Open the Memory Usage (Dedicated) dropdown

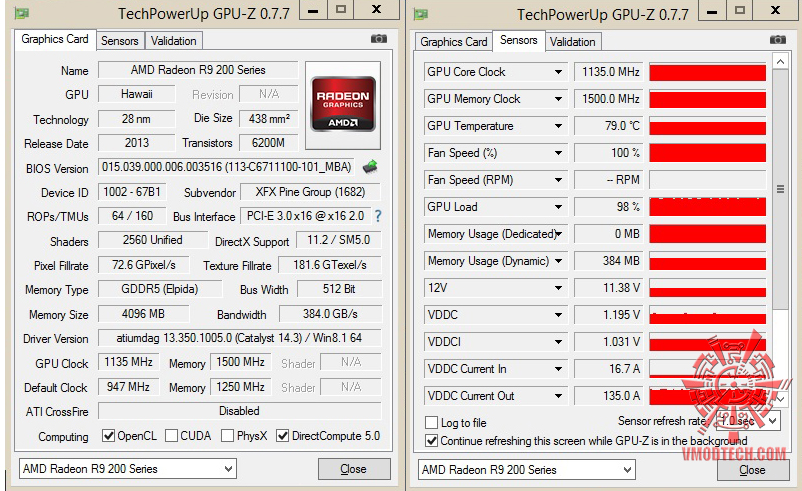559,234
